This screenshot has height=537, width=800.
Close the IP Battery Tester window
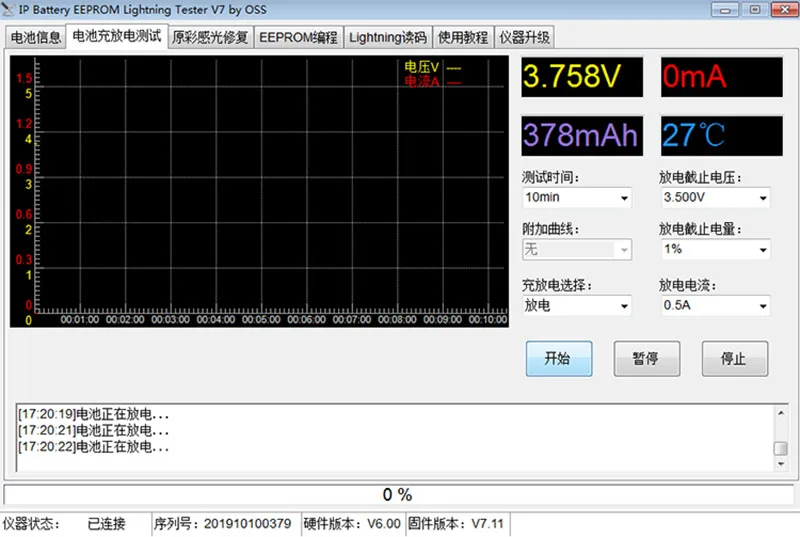tap(785, 10)
